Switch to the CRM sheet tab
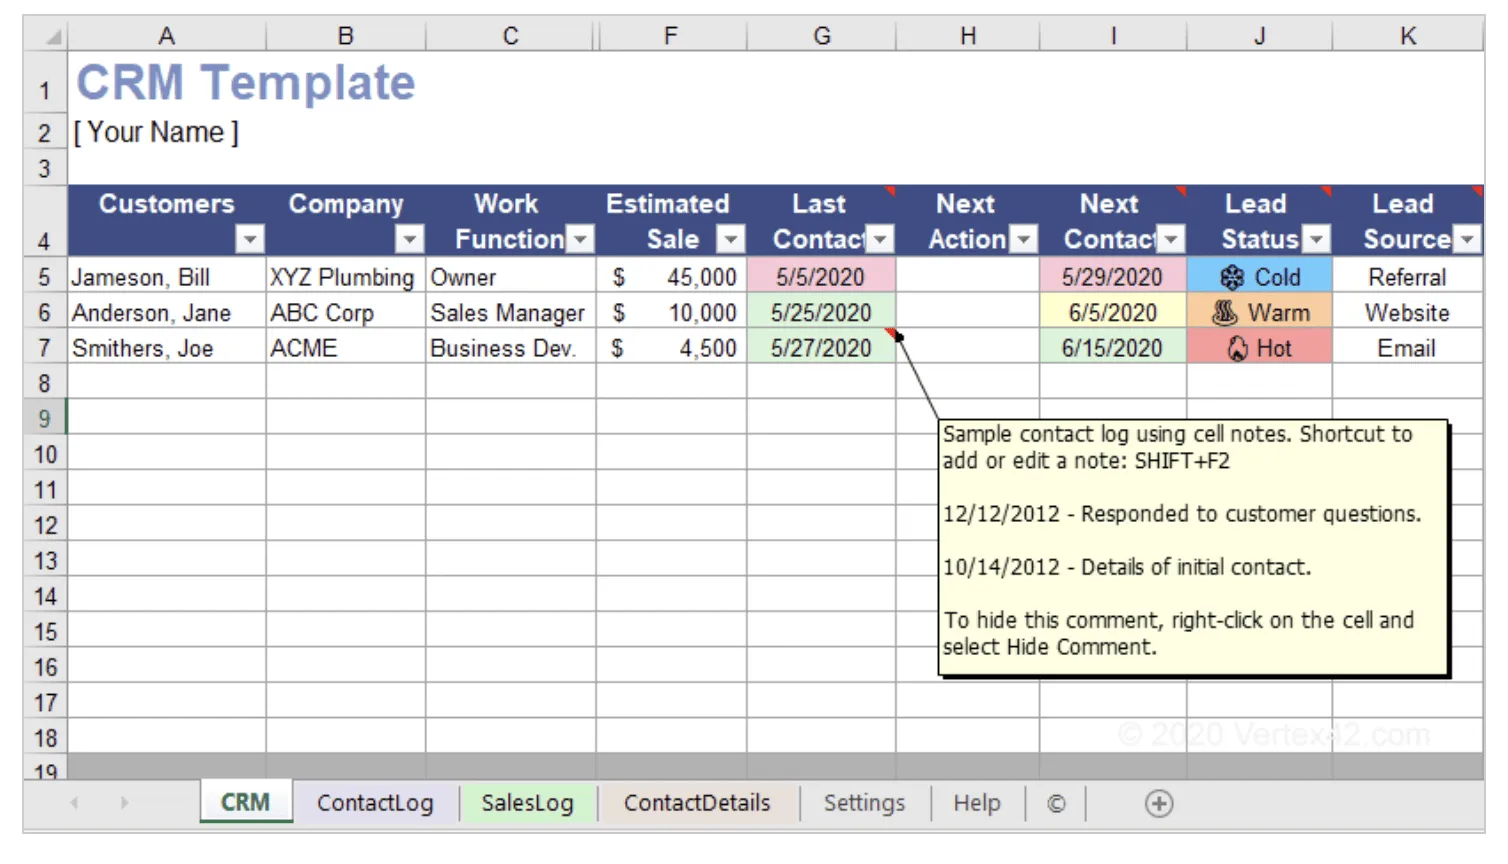This screenshot has width=1508, height=864. tap(245, 802)
